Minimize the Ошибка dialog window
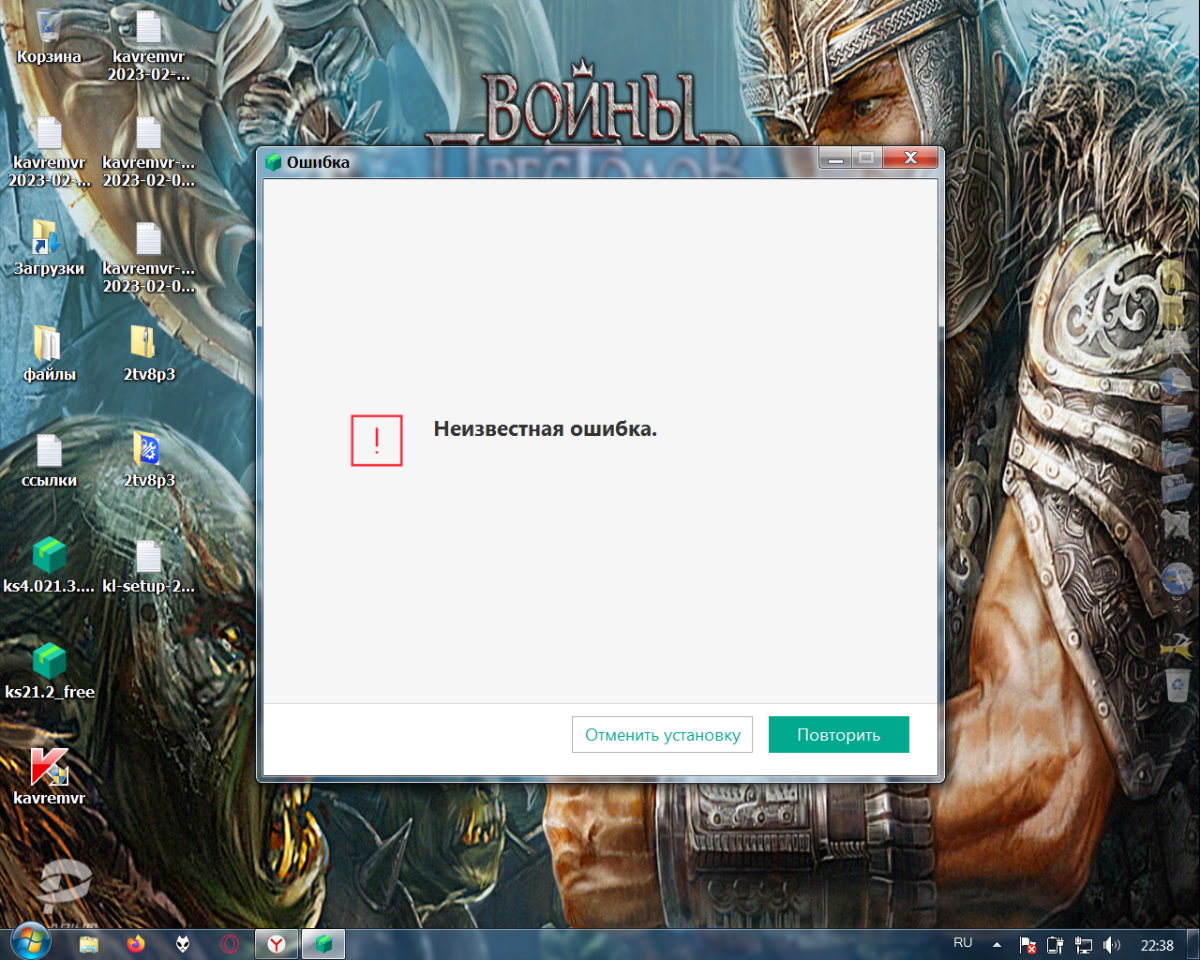Viewport: 1200px width, 960px height. point(835,158)
